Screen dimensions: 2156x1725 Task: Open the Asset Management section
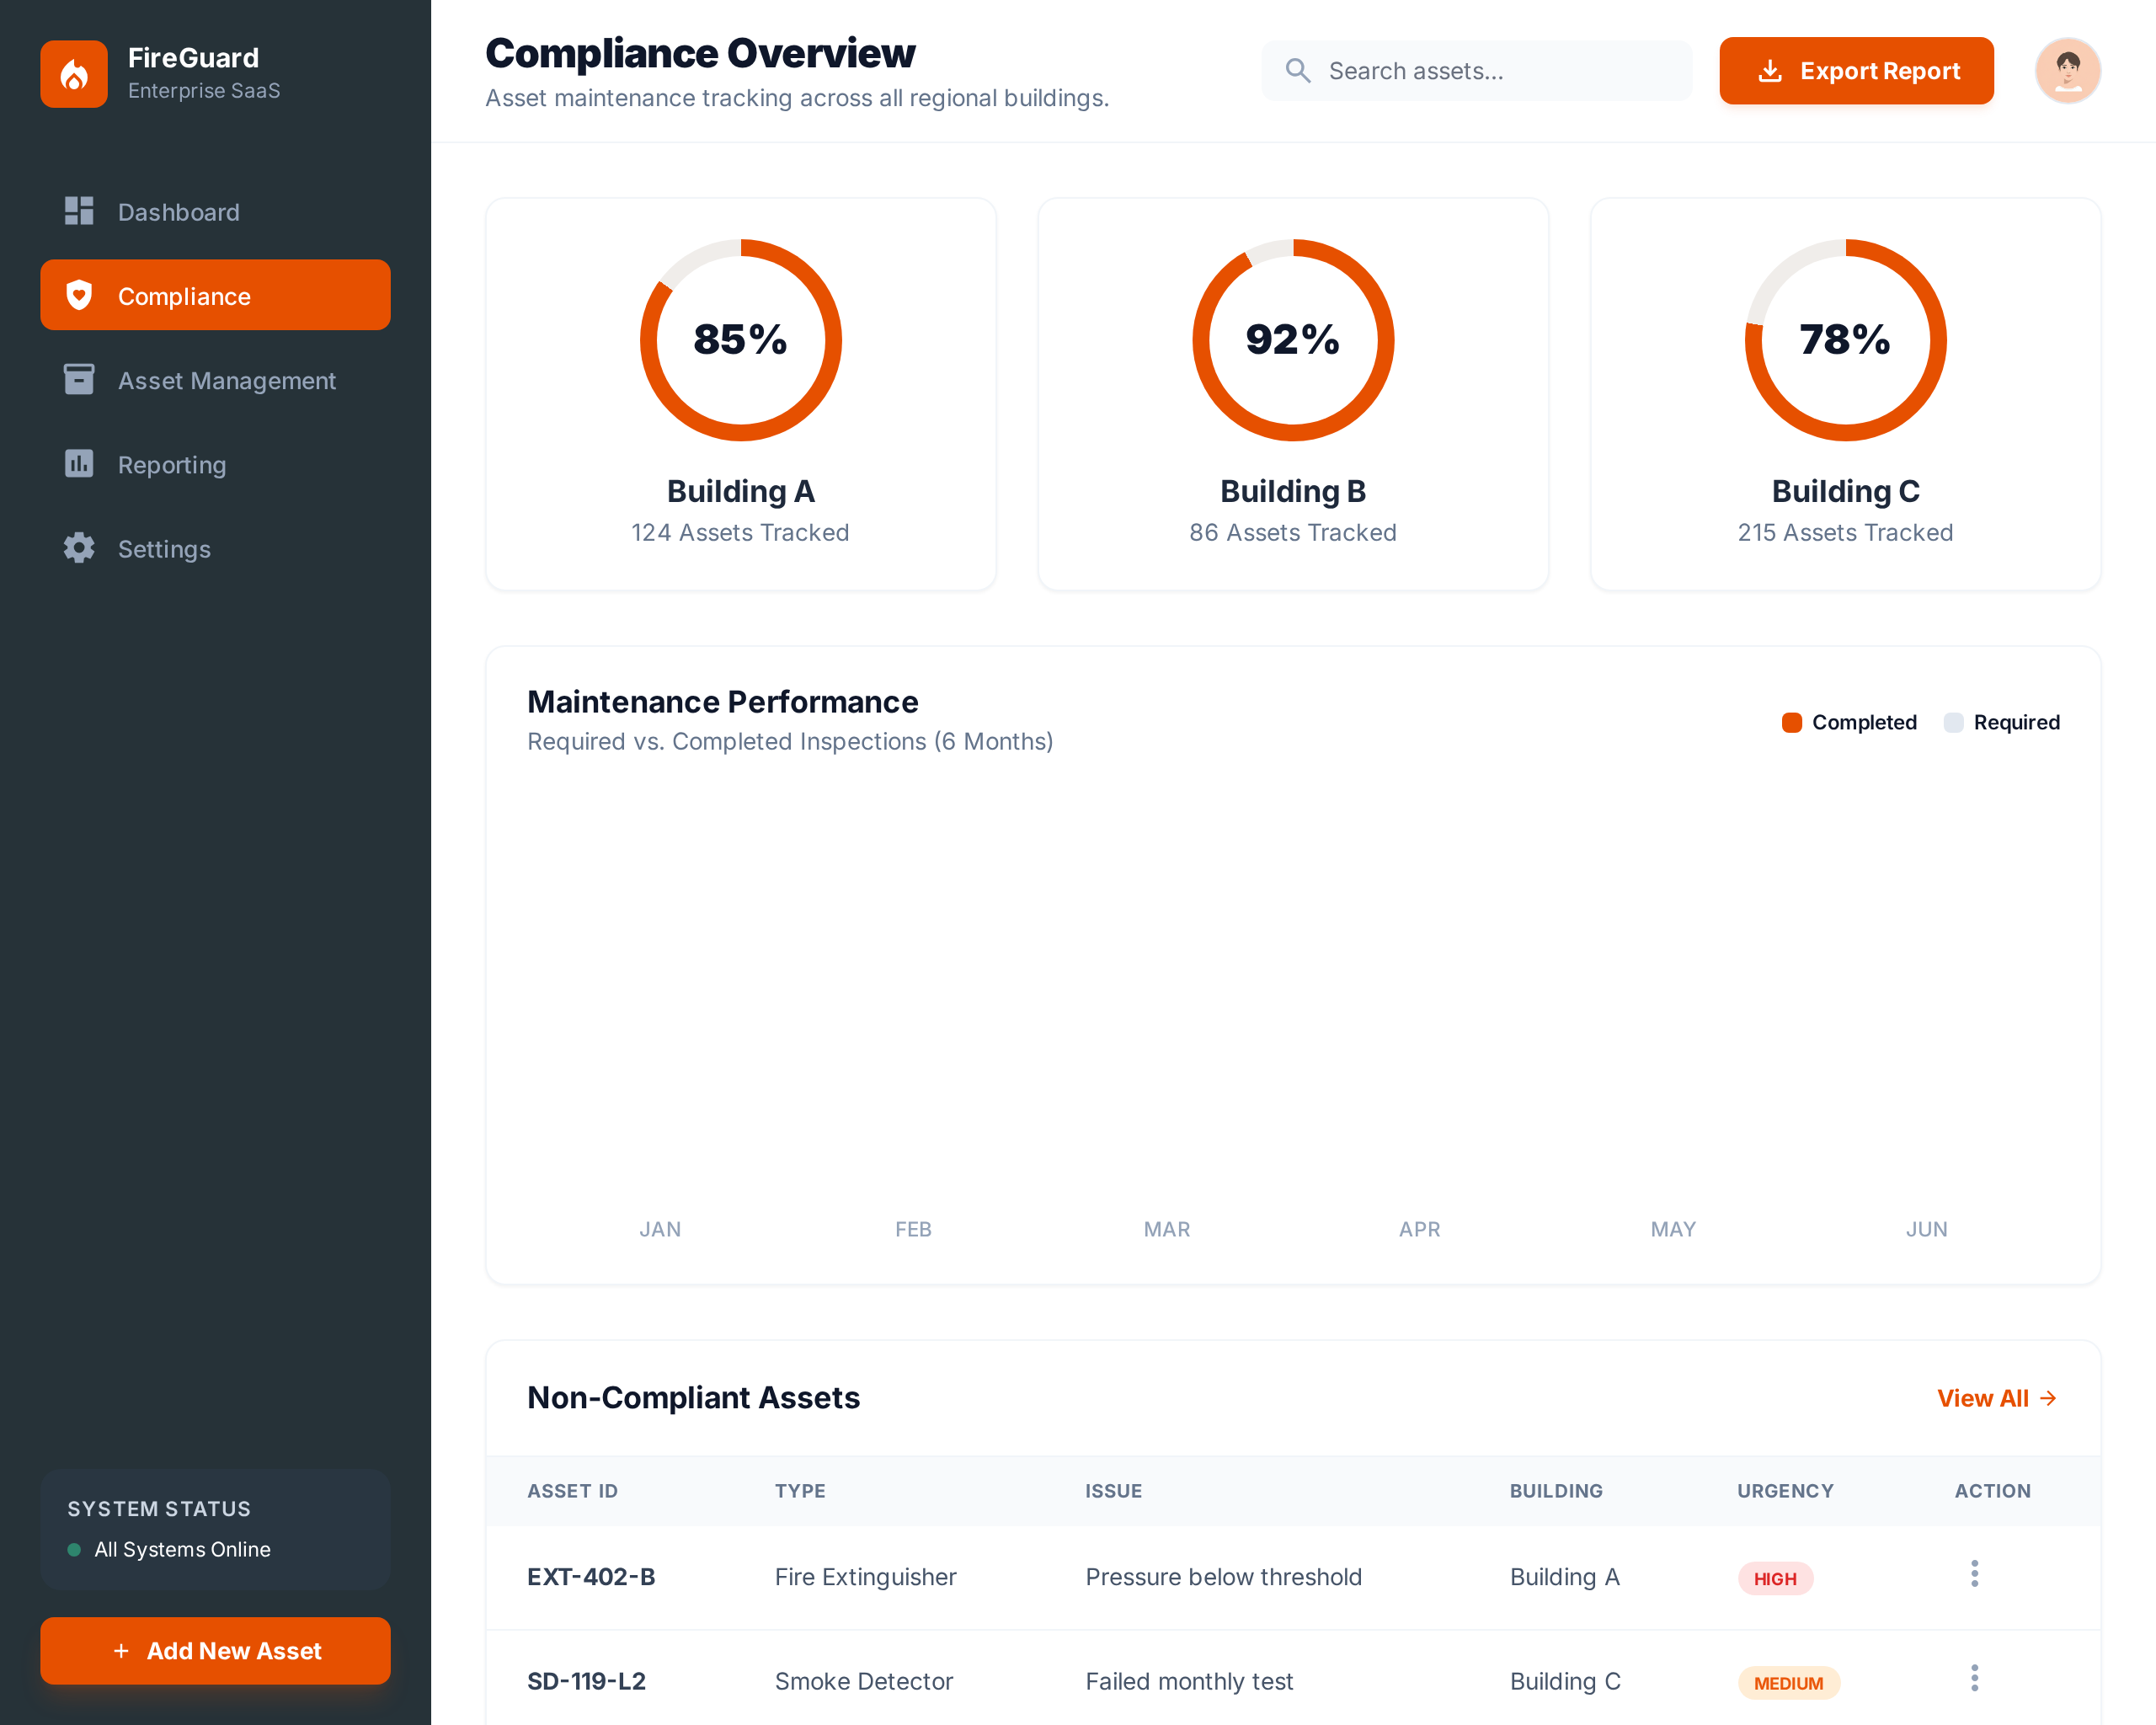[226, 381]
